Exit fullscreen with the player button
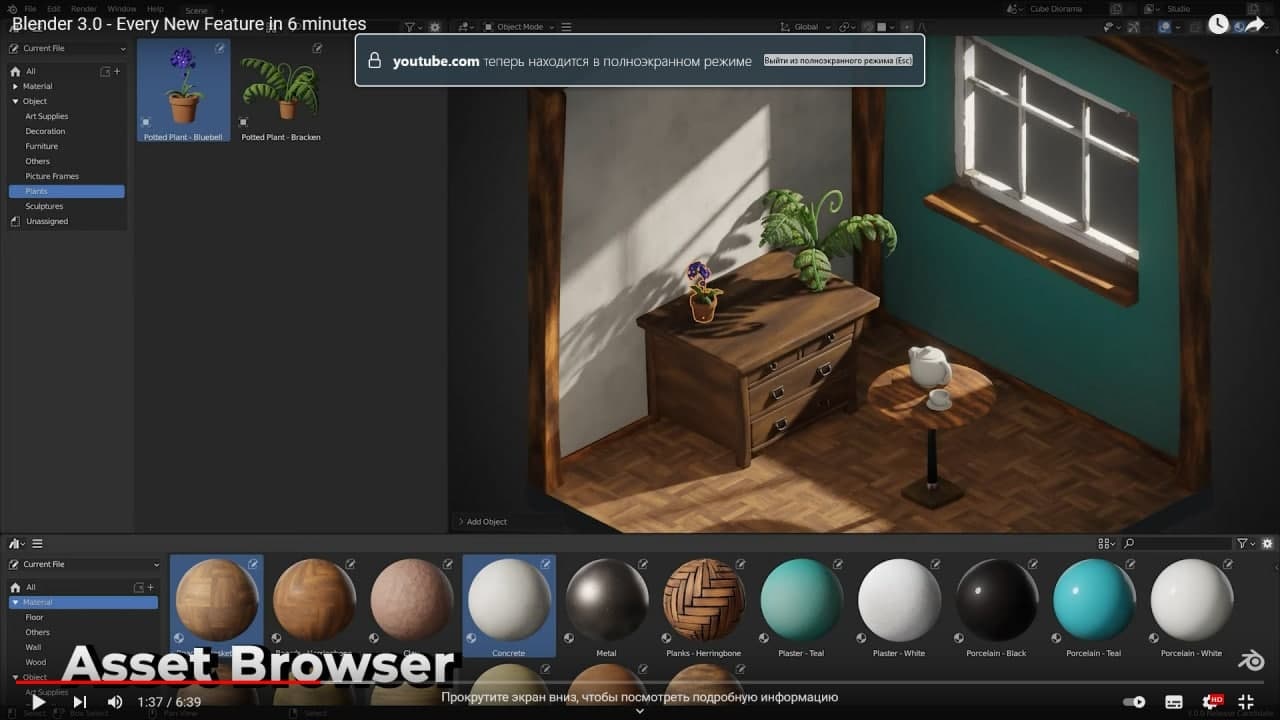The width and height of the screenshot is (1280, 720). [1246, 702]
